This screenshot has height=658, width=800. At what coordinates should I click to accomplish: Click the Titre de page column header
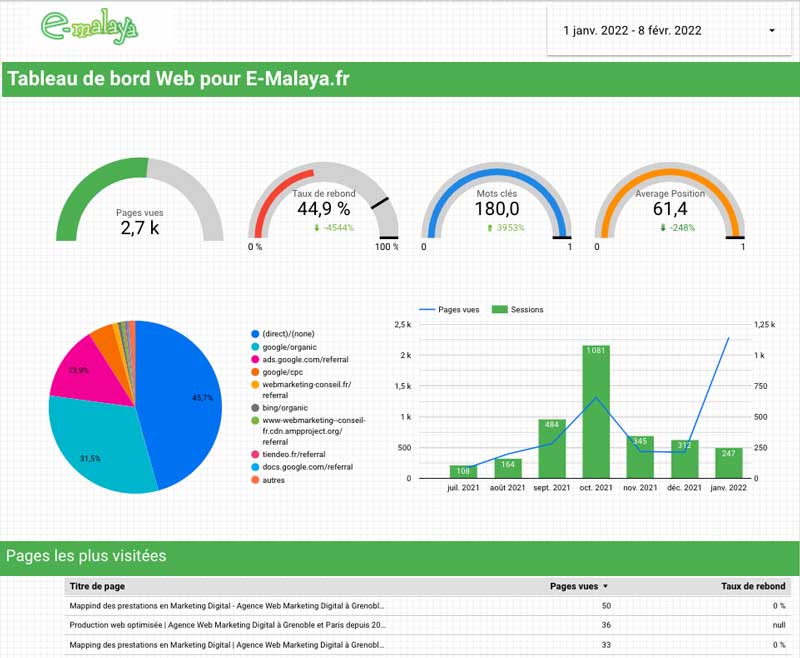97,586
